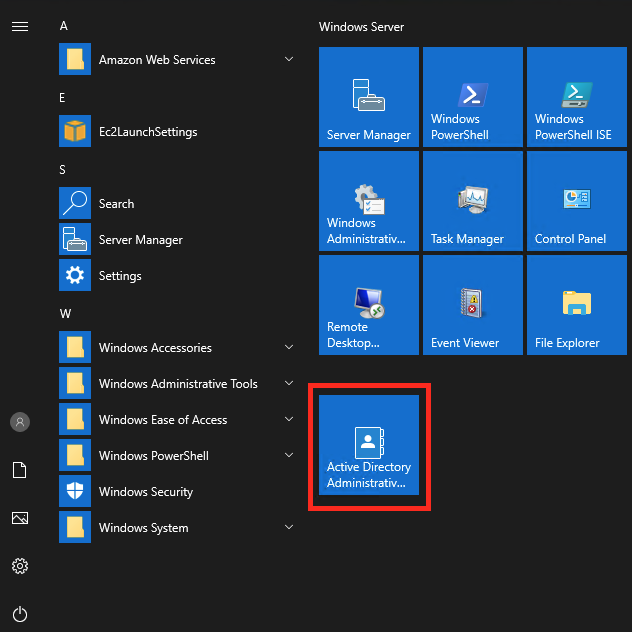Launch the Task Manager tile
The height and width of the screenshot is (632, 632).
click(x=472, y=201)
